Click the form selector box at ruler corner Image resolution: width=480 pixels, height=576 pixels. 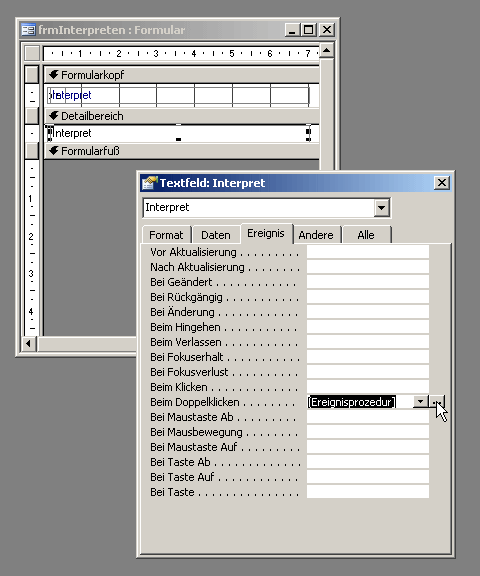[x=32, y=53]
